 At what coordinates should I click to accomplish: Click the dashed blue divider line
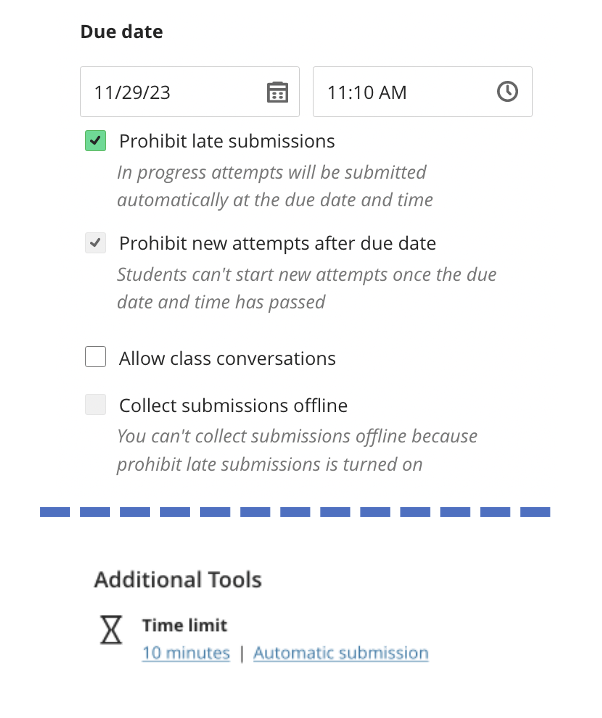[x=295, y=512]
